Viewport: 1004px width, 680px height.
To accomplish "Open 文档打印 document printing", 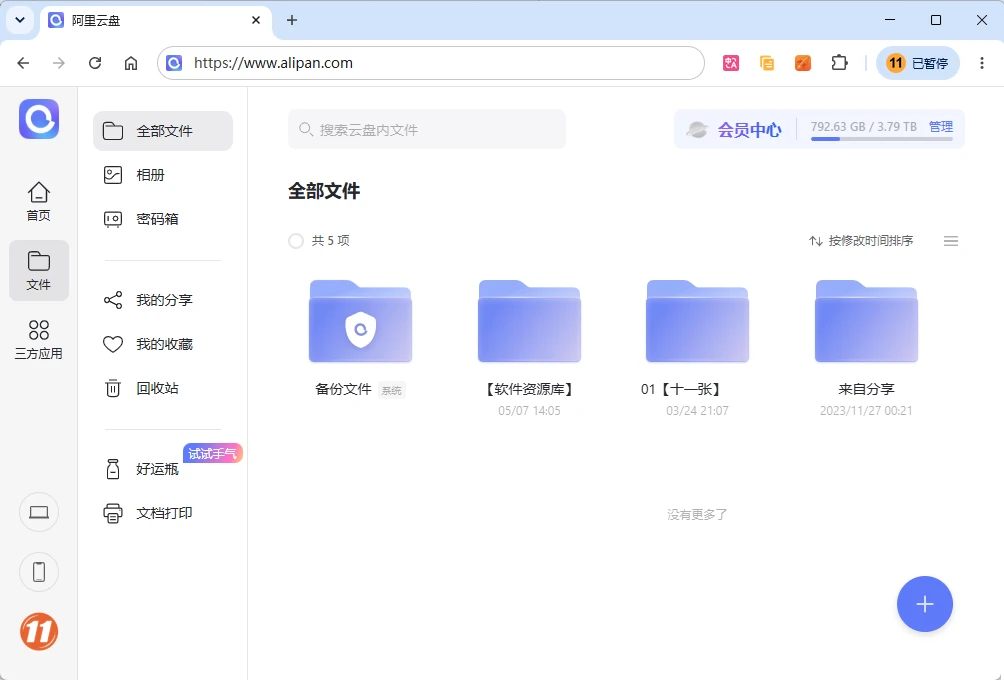I will (x=163, y=514).
